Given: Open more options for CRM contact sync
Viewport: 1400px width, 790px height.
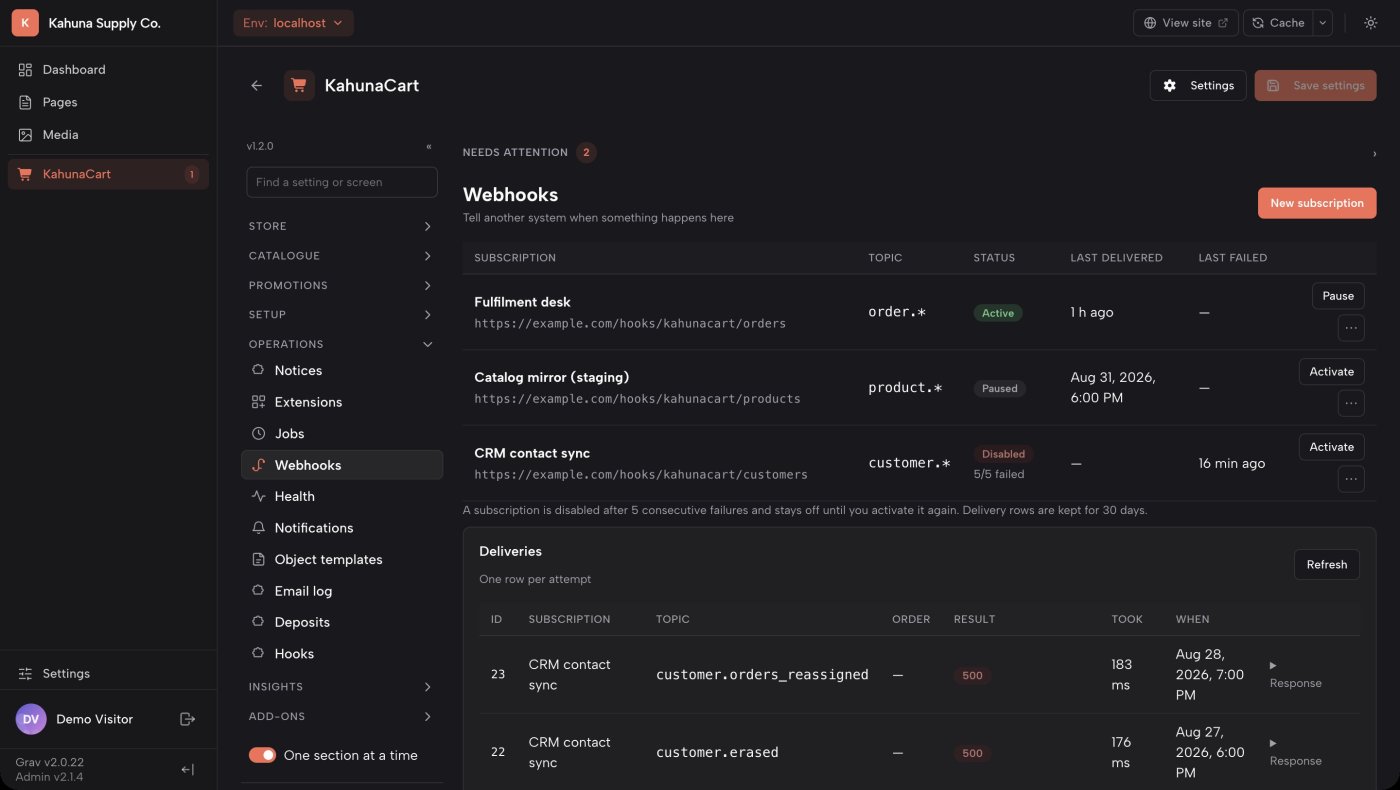Looking at the screenshot, I should click(x=1351, y=480).
